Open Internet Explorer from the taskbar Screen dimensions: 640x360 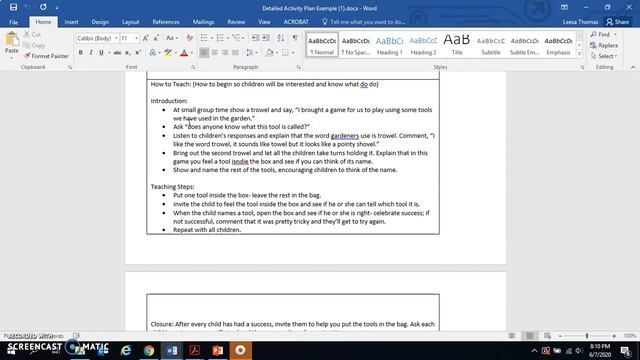(126, 350)
